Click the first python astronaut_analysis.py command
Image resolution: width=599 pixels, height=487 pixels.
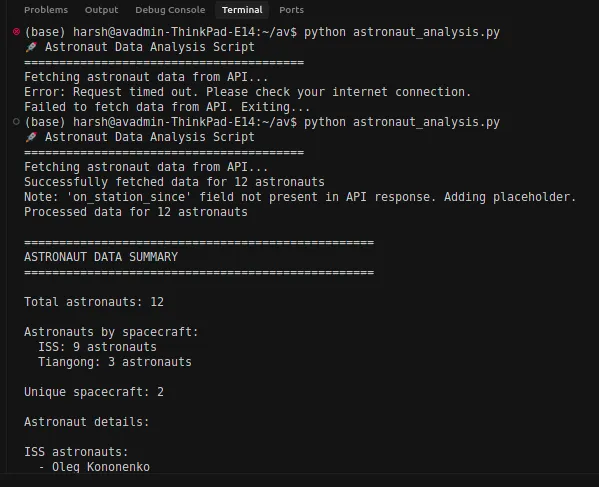(401, 32)
